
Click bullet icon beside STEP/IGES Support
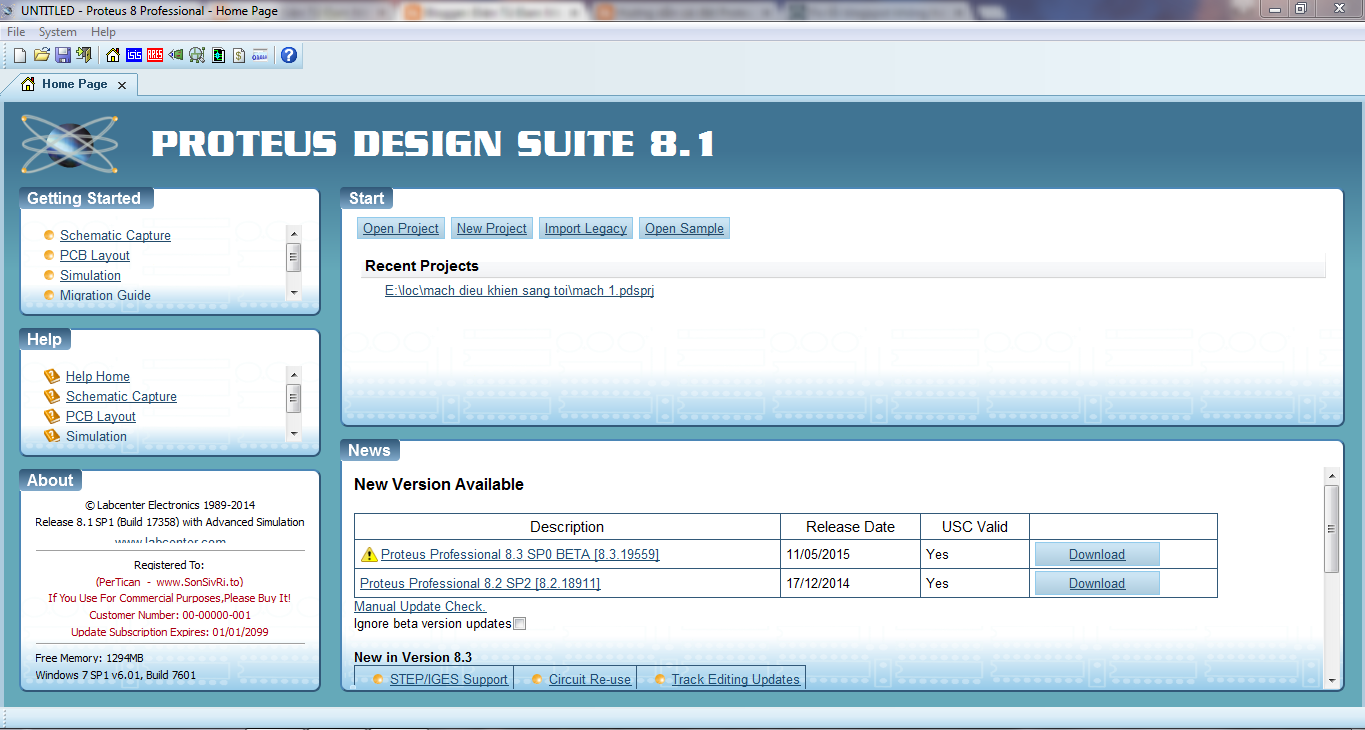[x=379, y=679]
